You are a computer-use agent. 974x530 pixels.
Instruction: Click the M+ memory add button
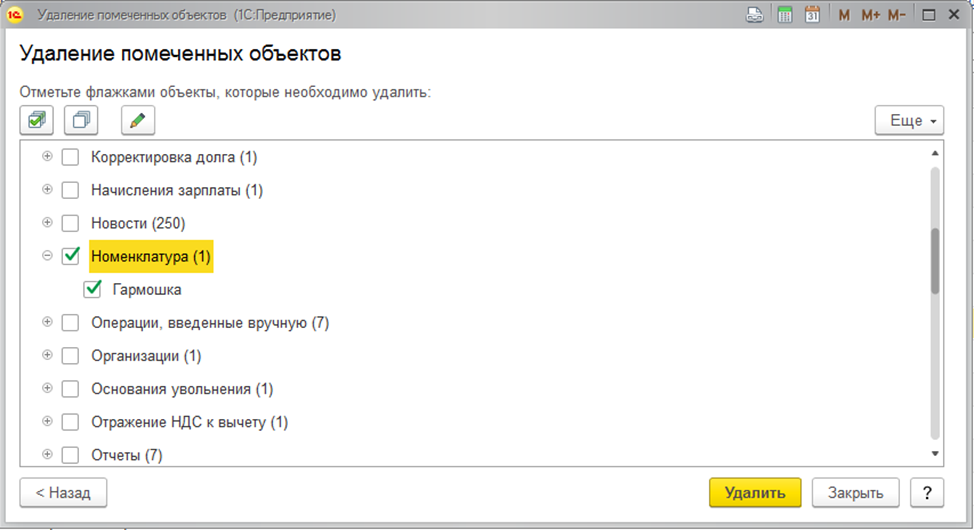[870, 16]
